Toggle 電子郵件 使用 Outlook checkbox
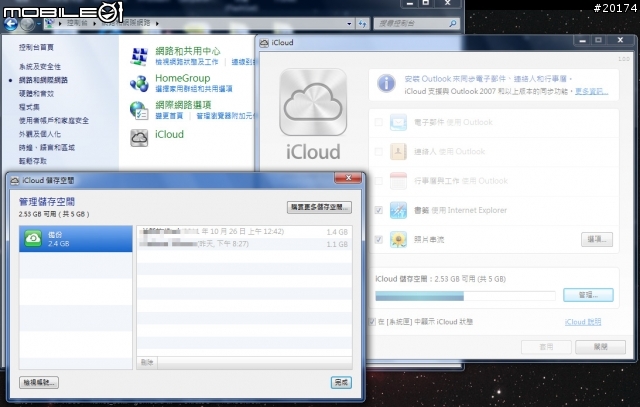Image resolution: width=640 pixels, height=407 pixels. 378,122
